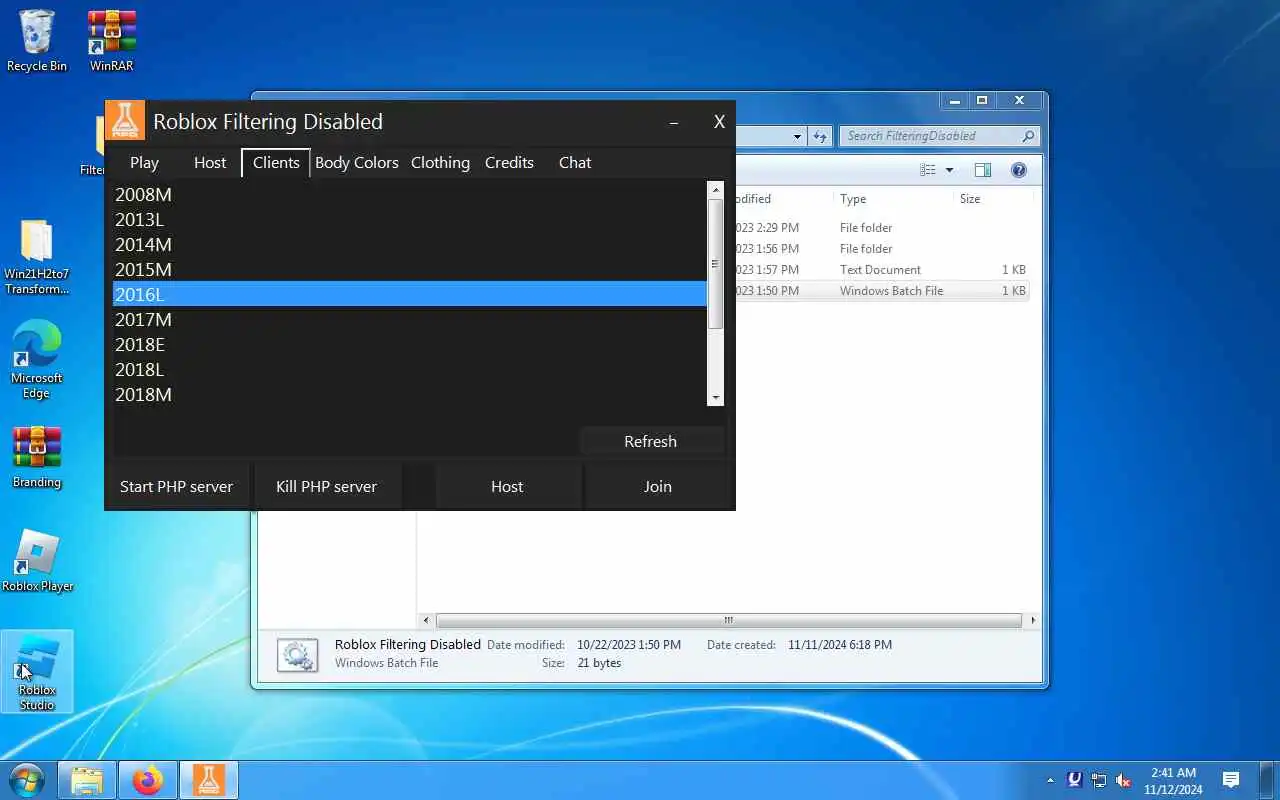Open Explorer help question mark icon

pyautogui.click(x=1019, y=170)
